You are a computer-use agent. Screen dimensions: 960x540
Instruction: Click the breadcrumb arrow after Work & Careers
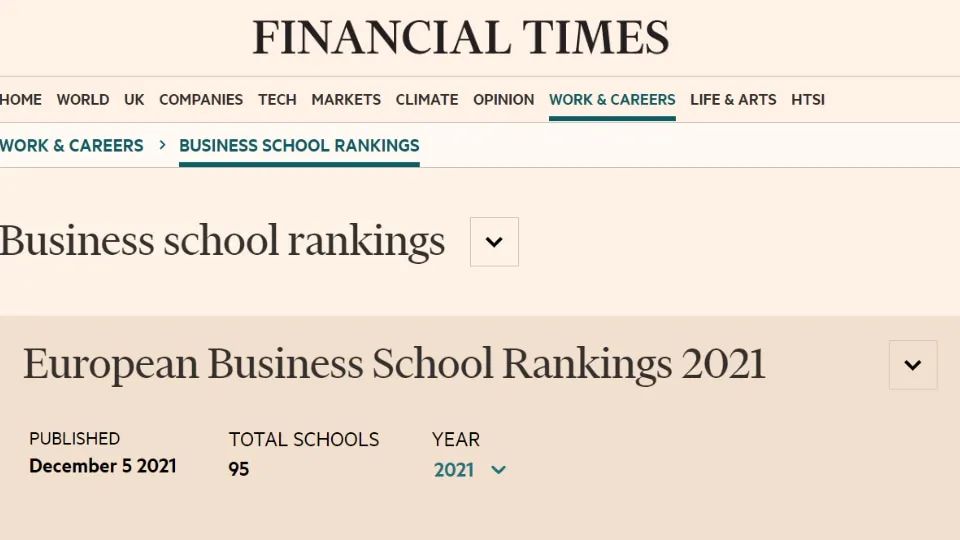(162, 145)
